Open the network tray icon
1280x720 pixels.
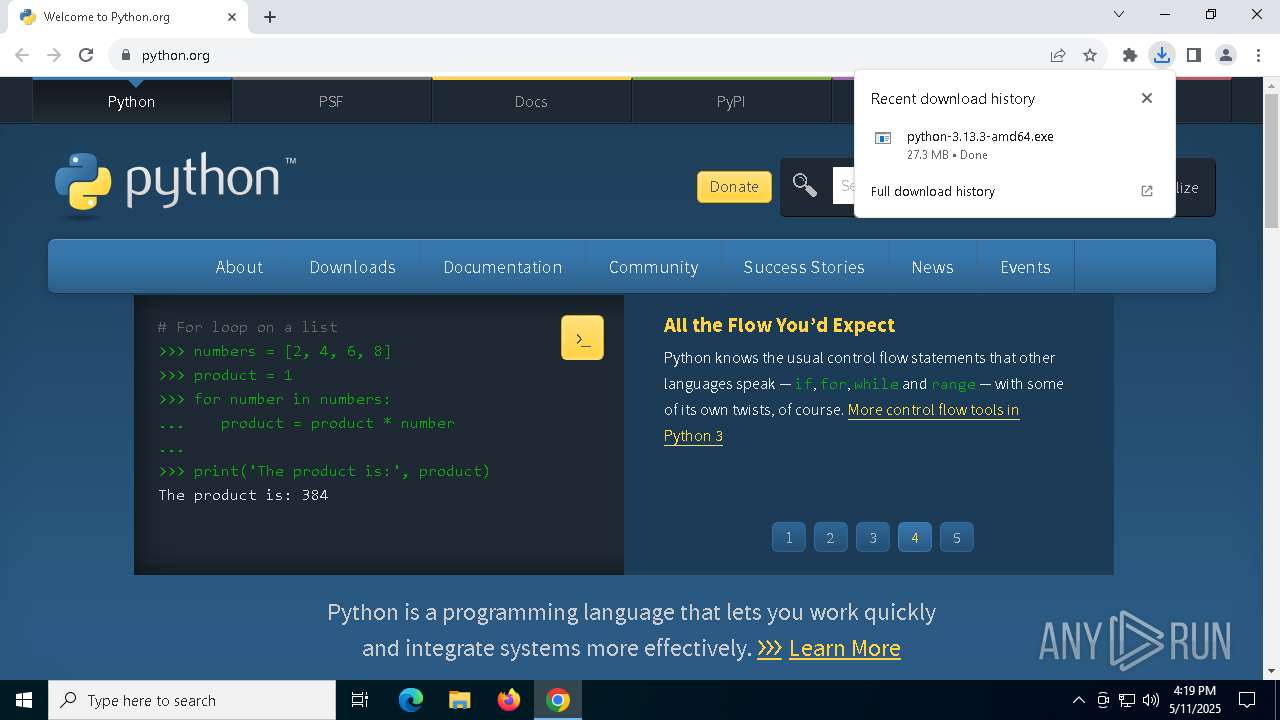tap(1127, 700)
